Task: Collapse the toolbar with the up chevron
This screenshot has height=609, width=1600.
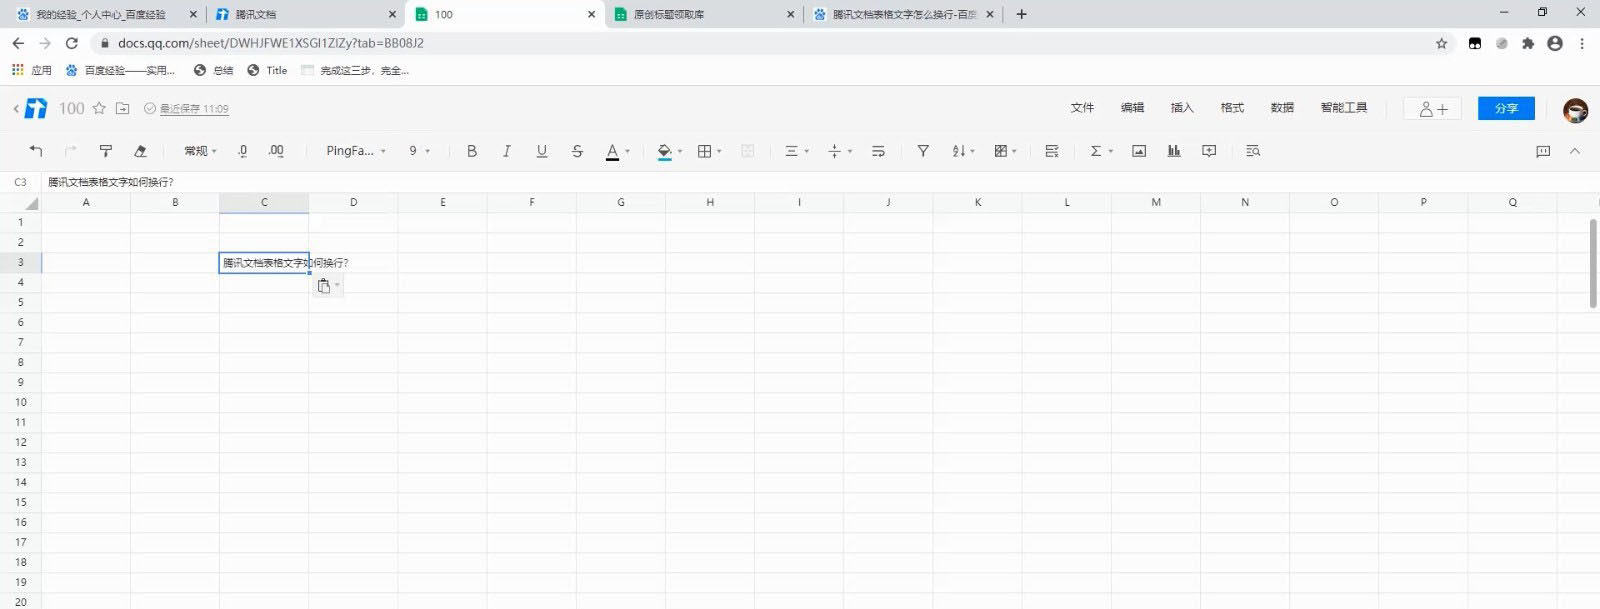Action: 1575,151
